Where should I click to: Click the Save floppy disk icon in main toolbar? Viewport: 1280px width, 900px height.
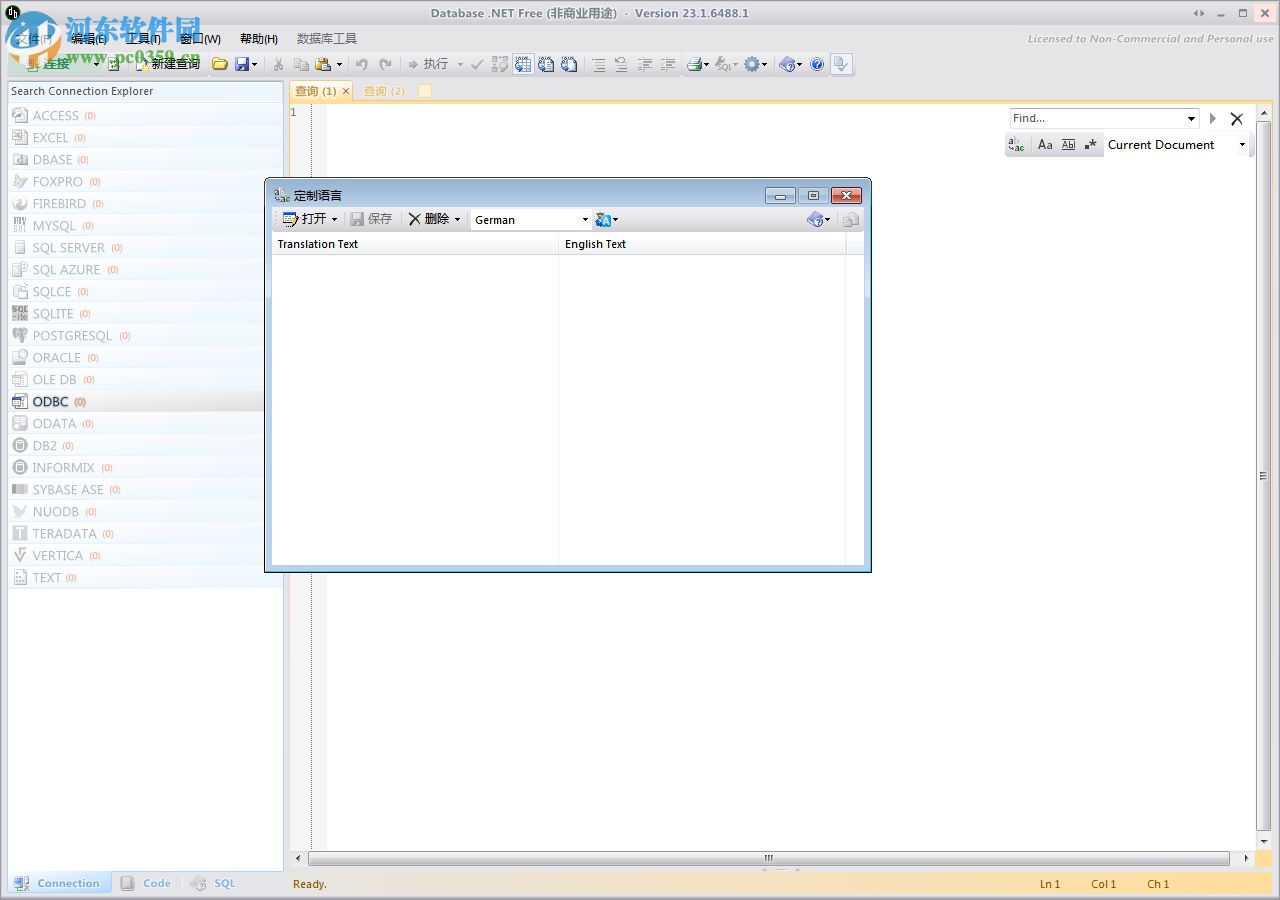point(241,64)
